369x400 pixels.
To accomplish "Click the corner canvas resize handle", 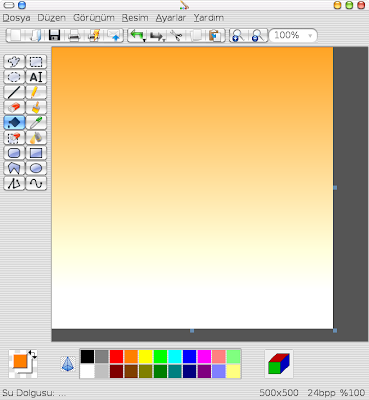I will tap(335, 331).
